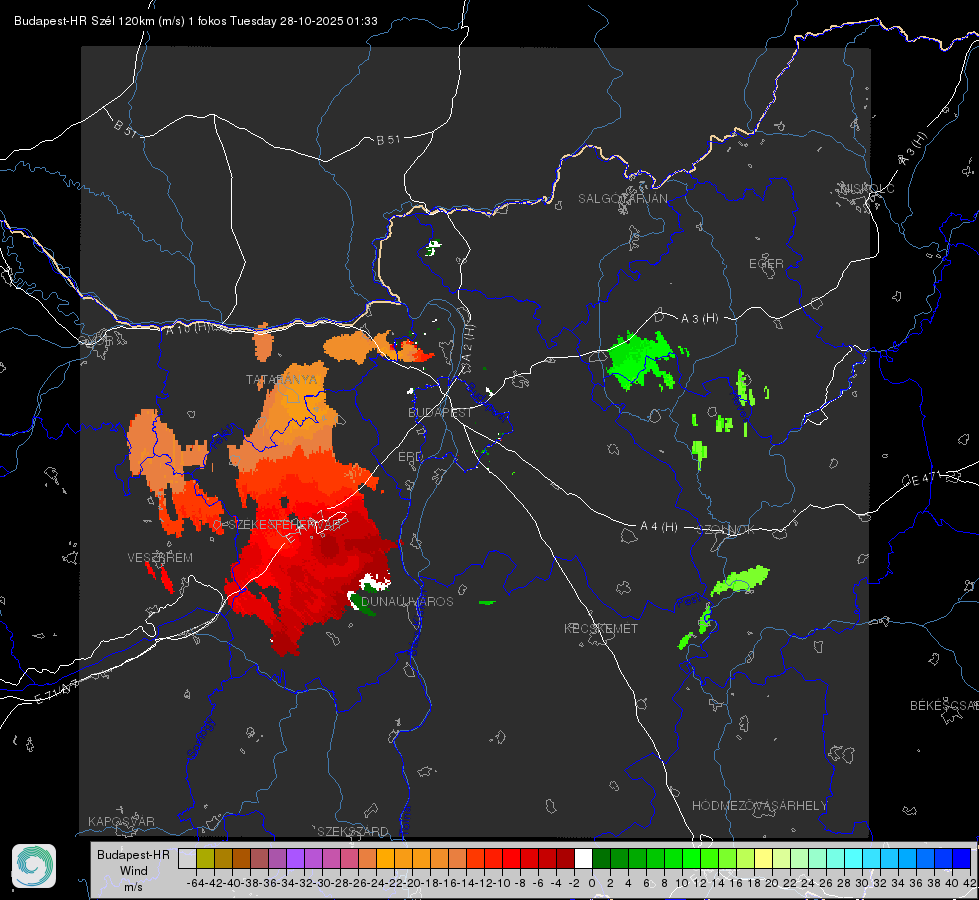This screenshot has width=979, height=900.
Task: Click the A 4 (H) road label
Action: [x=659, y=527]
